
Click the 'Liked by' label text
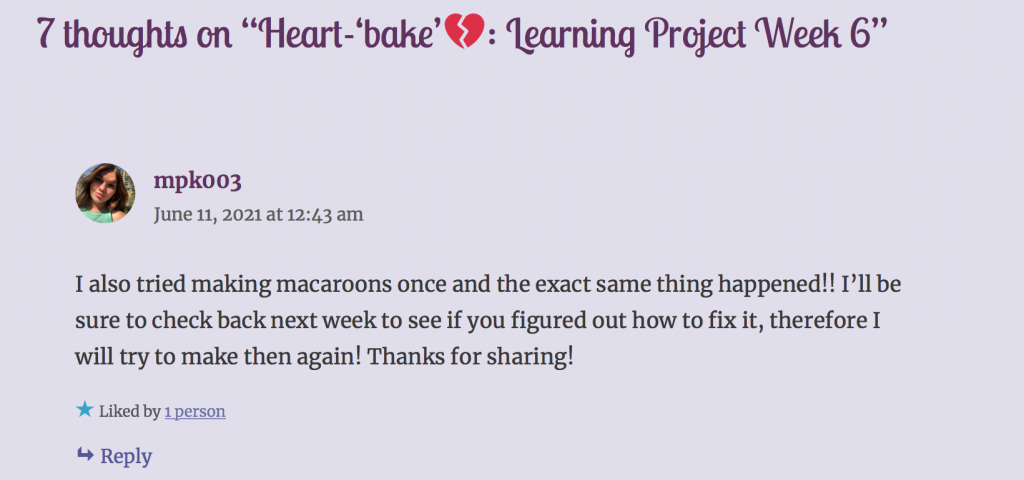click(129, 411)
